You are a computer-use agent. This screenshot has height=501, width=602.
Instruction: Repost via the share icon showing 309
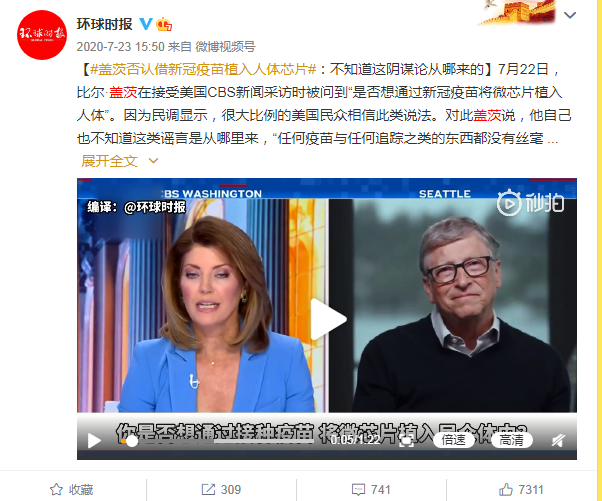click(x=222, y=489)
